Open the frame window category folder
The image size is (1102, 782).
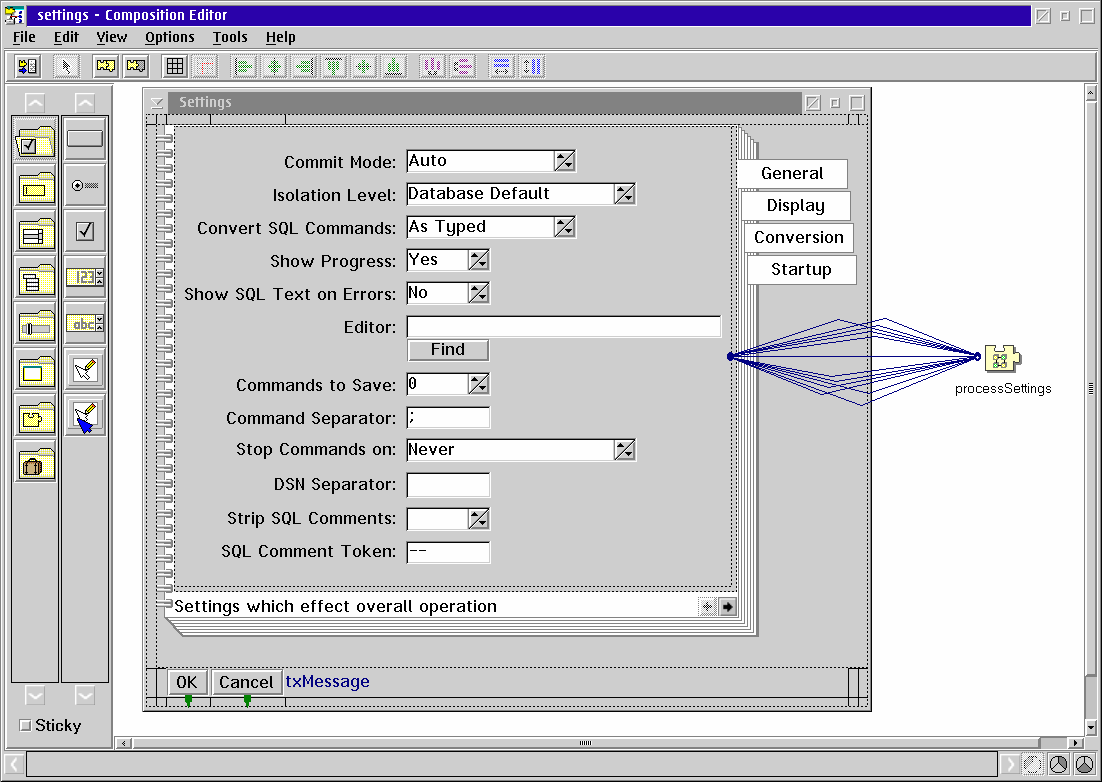(x=34, y=371)
